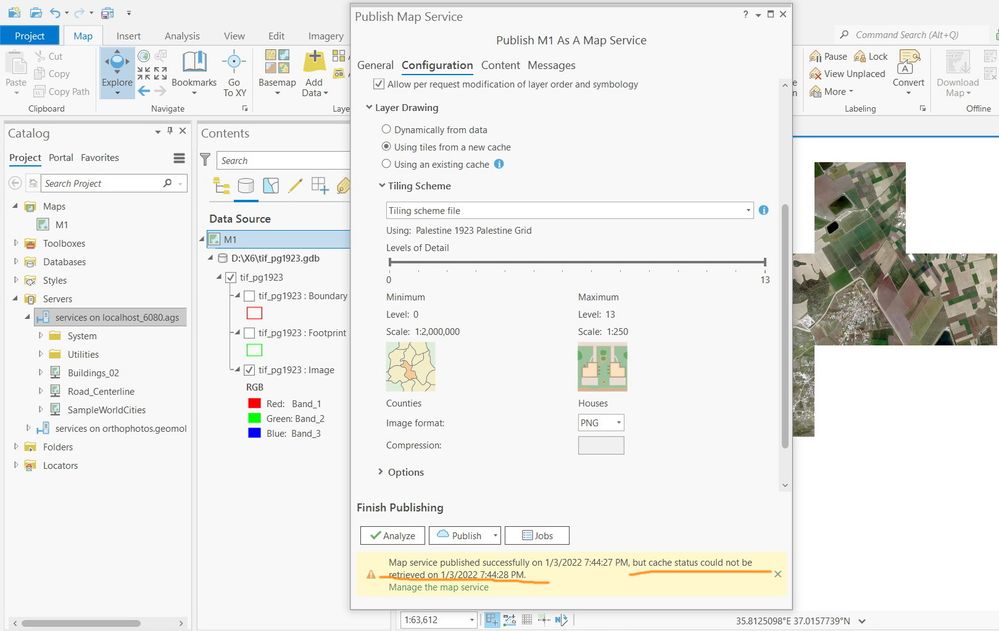Click the Footprint layer green symbol swatch
Viewport: 999px width, 631px height.
click(254, 350)
